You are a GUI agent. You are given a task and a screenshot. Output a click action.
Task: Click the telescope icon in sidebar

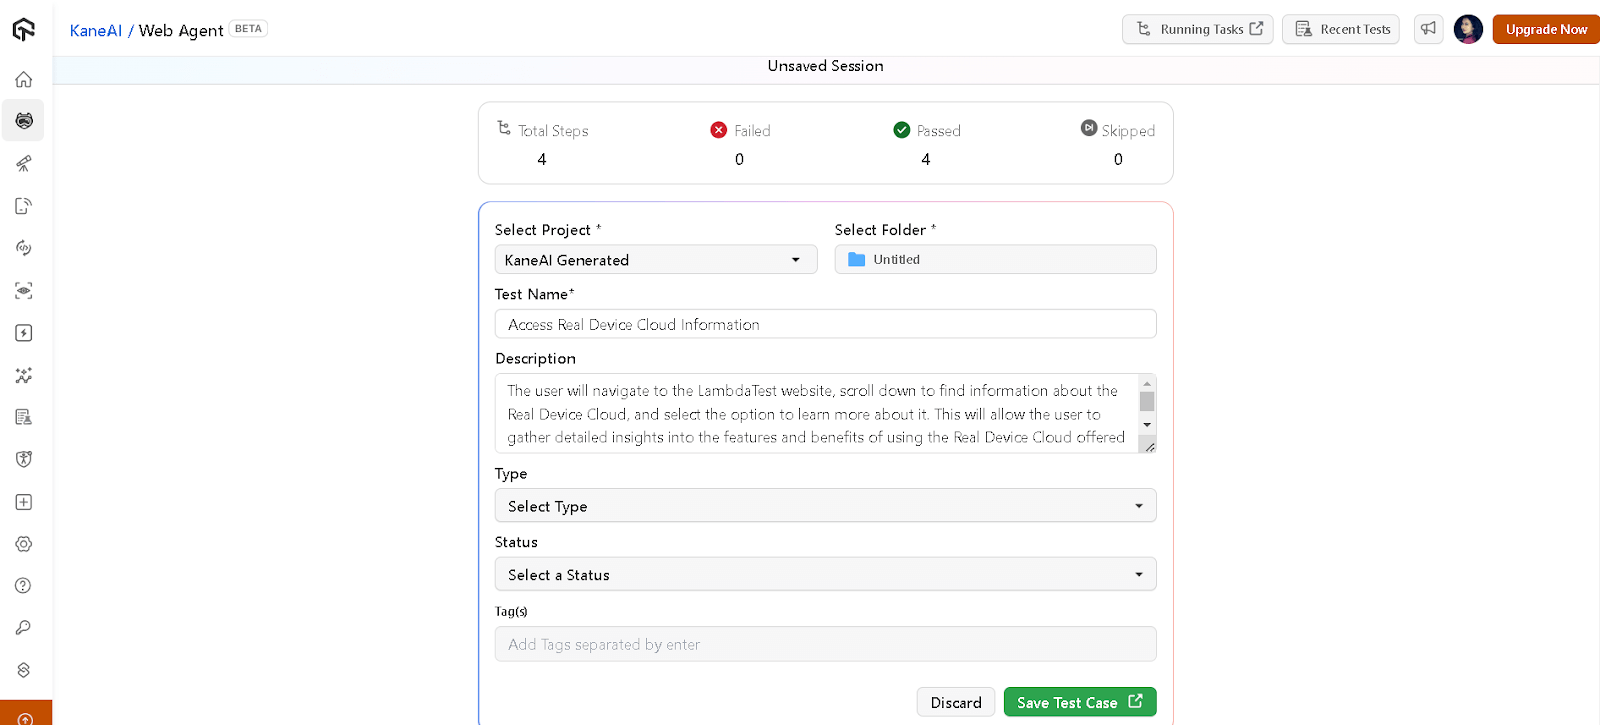click(24, 163)
